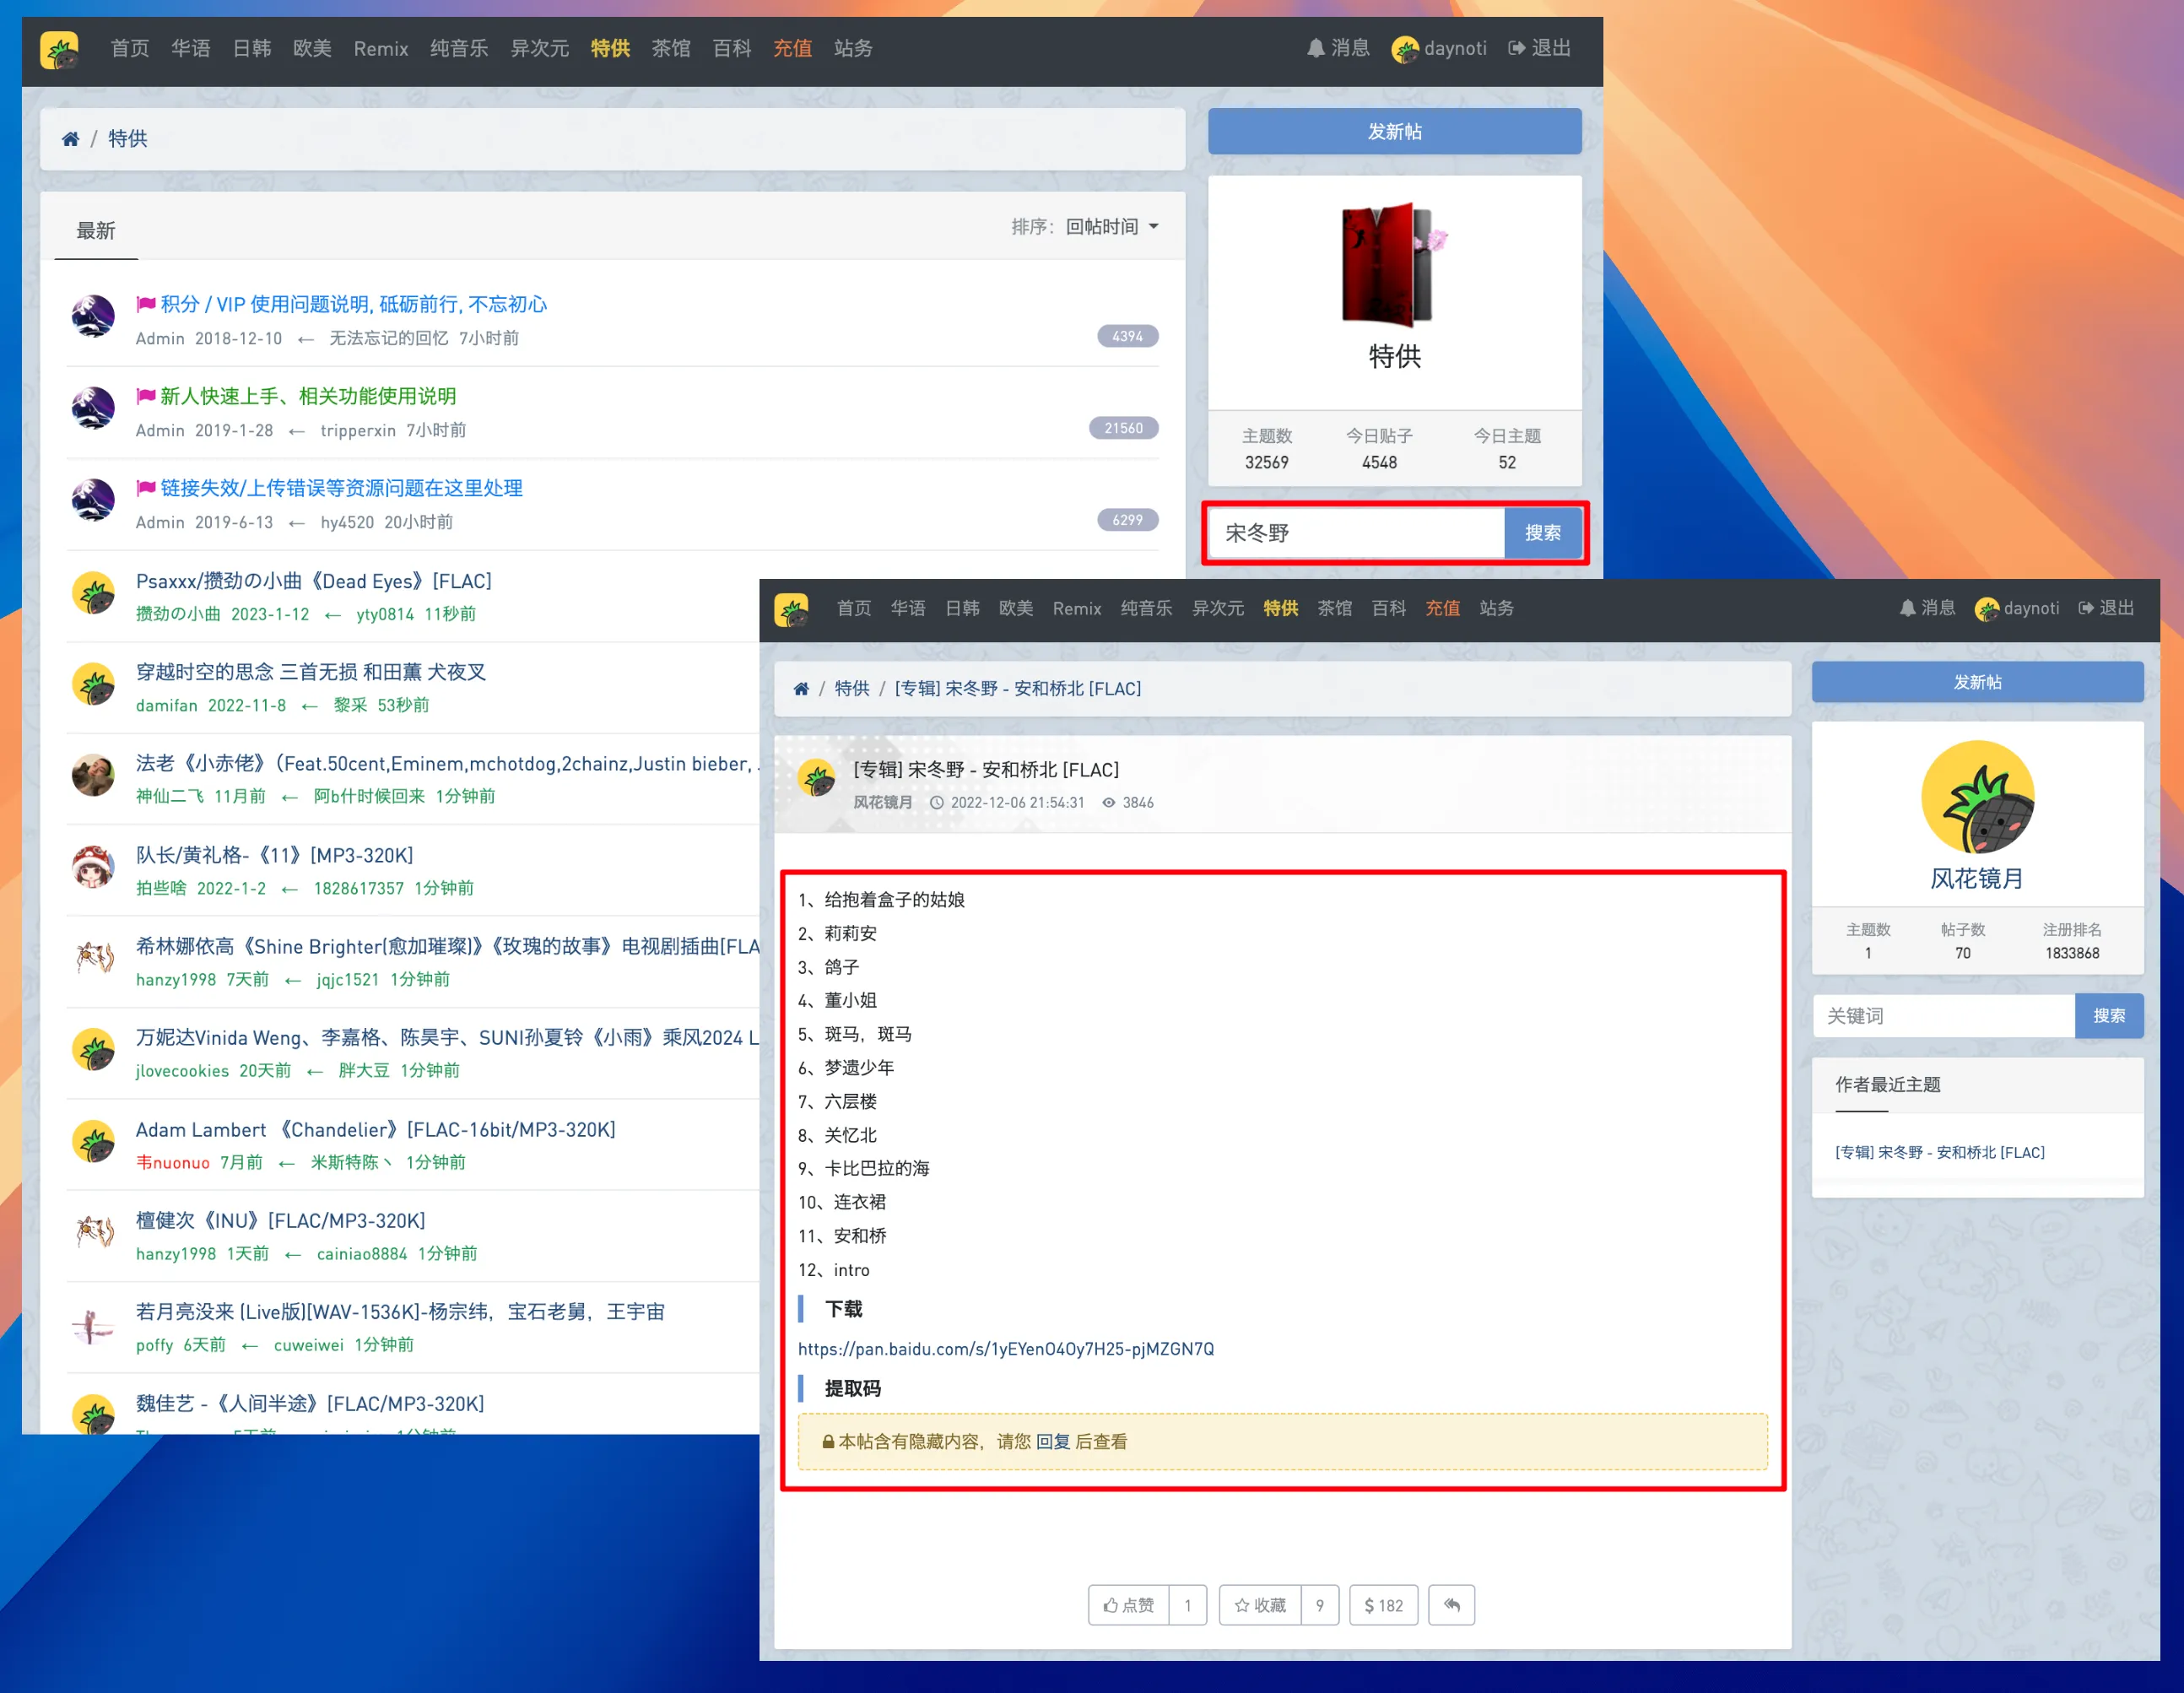The height and width of the screenshot is (1693, 2184).
Task: Click avatar beside 队长/黄礼格 post
Action: point(93,867)
